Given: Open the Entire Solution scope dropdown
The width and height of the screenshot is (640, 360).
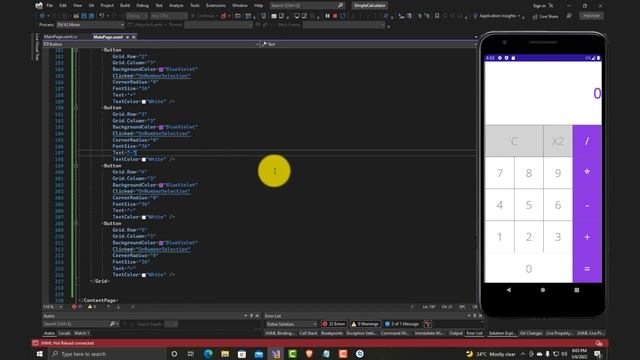Looking at the screenshot, I should (291, 324).
